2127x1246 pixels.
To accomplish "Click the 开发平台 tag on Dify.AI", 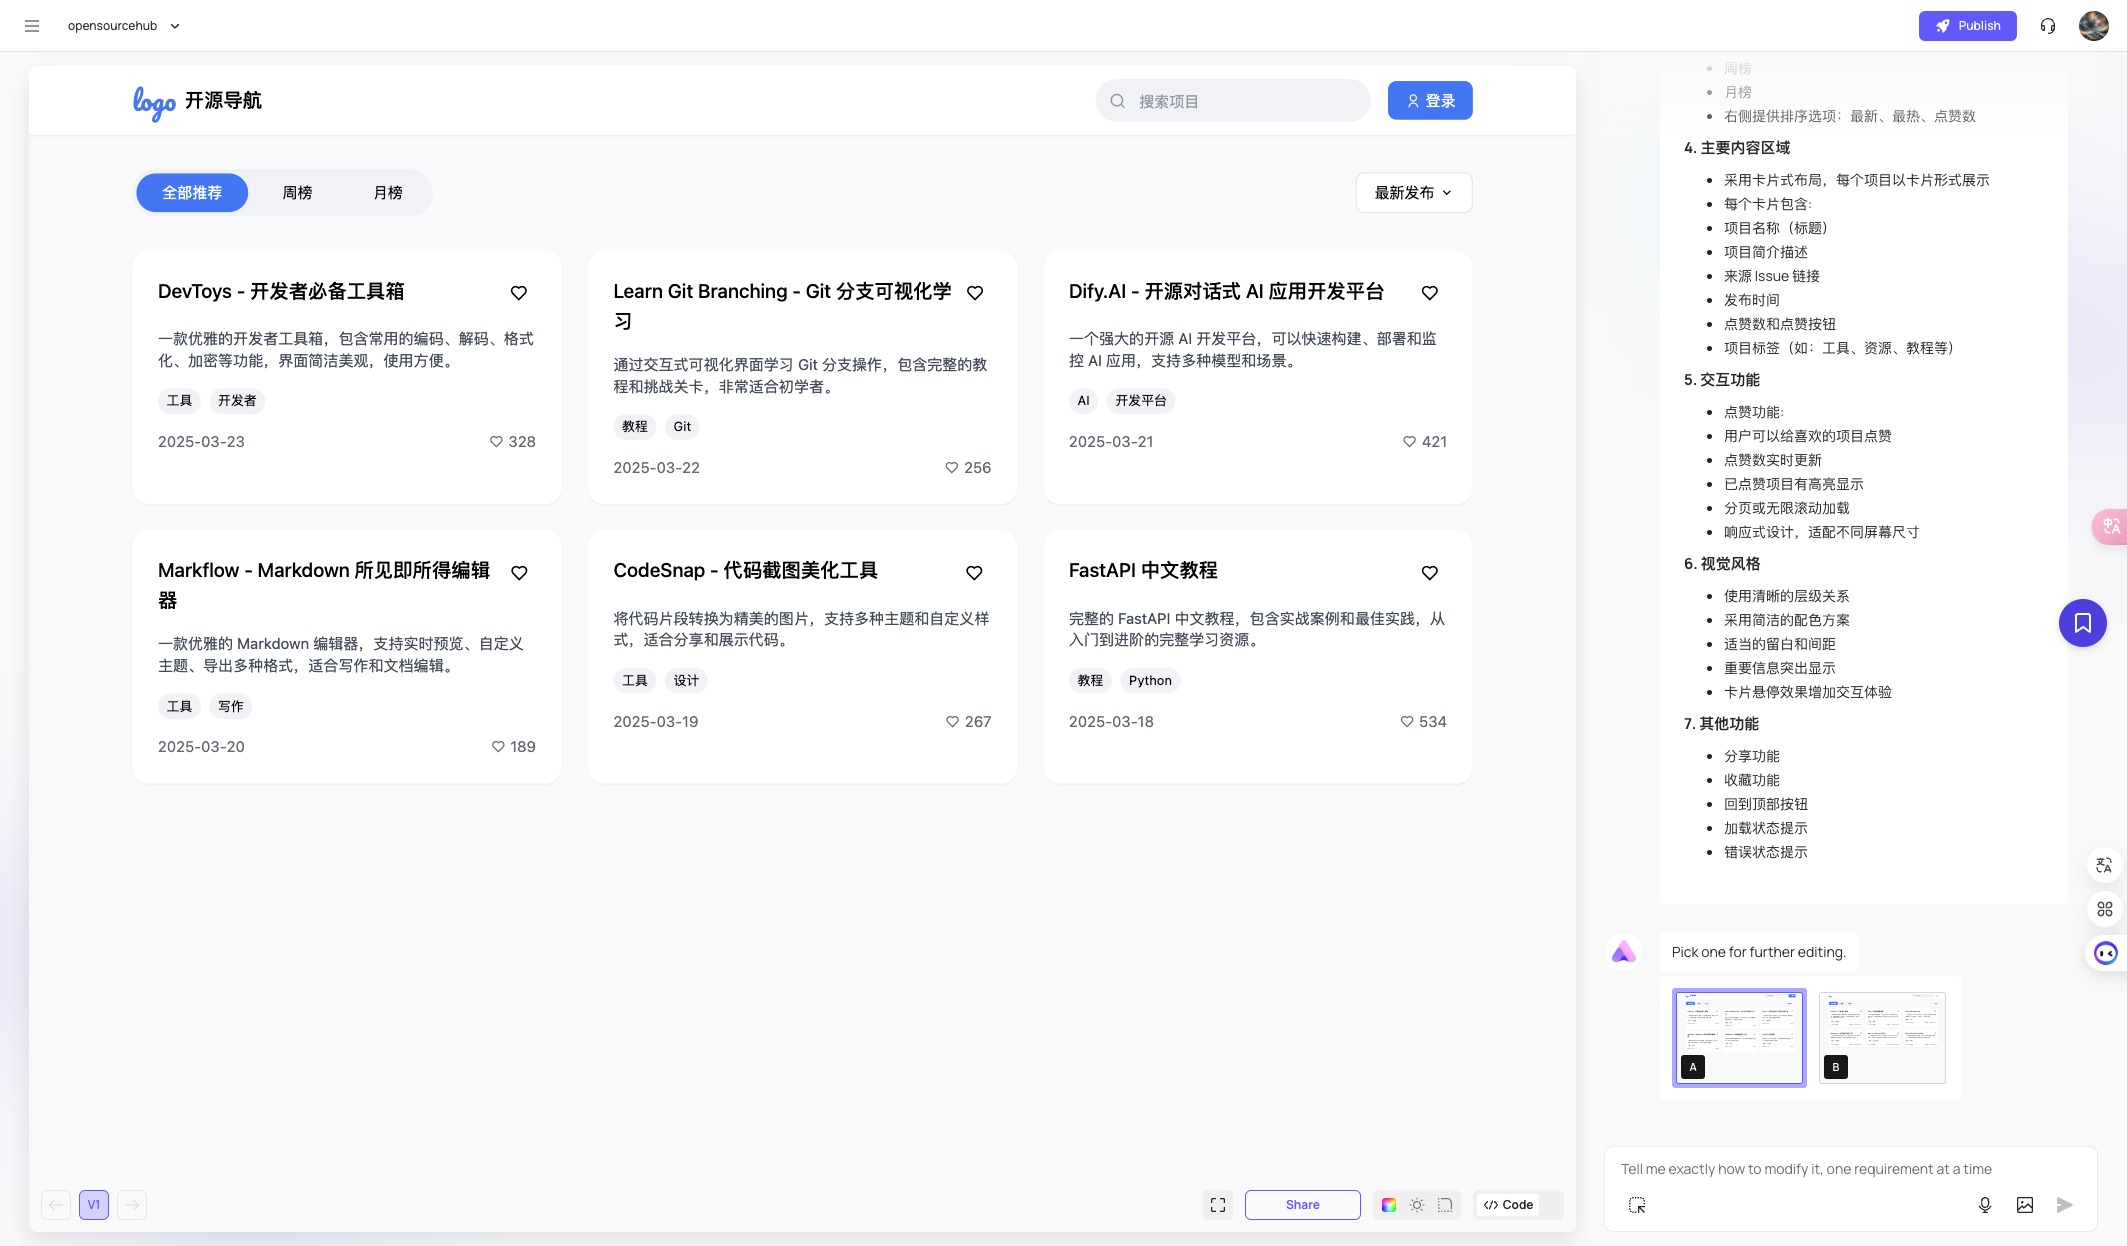I will 1141,401.
